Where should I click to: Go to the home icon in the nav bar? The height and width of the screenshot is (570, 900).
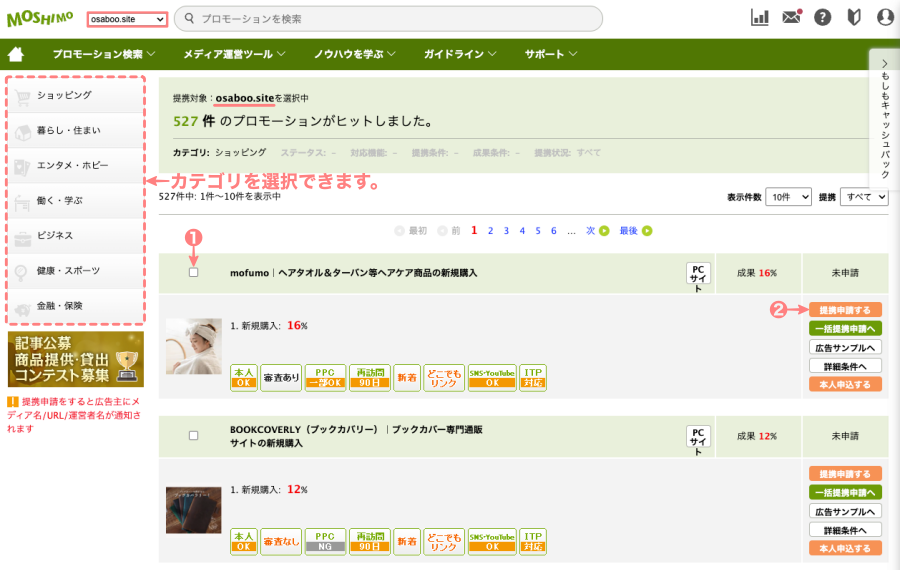(16, 54)
